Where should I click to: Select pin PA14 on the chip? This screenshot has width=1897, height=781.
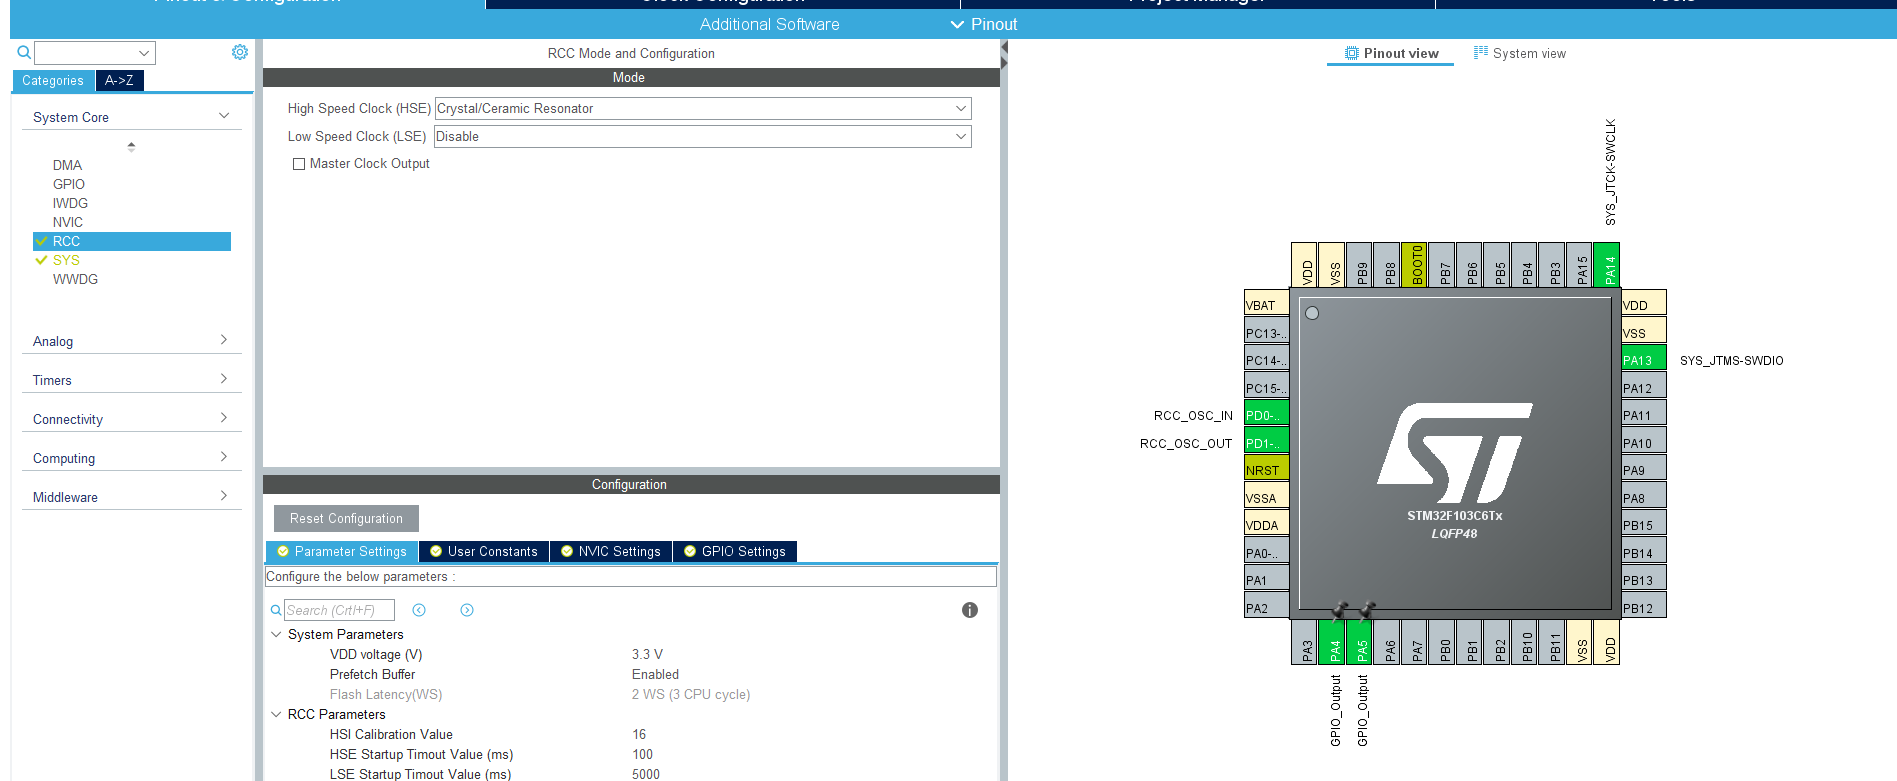click(x=1606, y=265)
